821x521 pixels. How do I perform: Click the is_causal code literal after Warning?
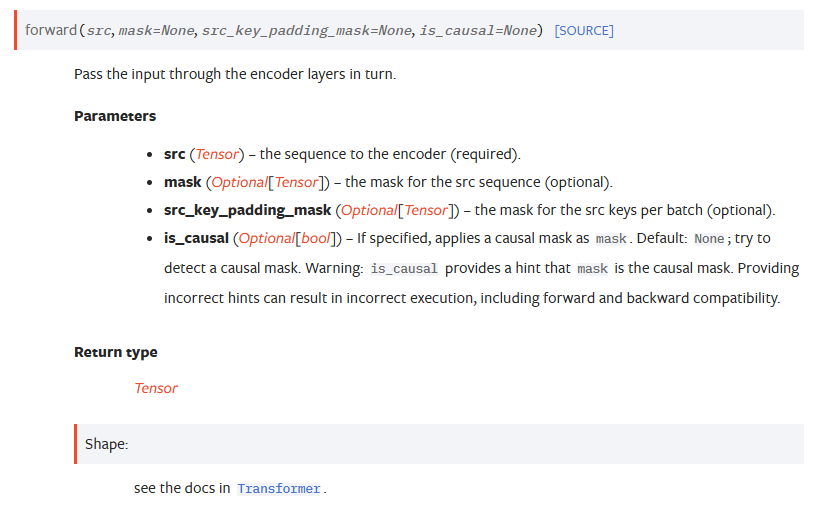point(404,269)
